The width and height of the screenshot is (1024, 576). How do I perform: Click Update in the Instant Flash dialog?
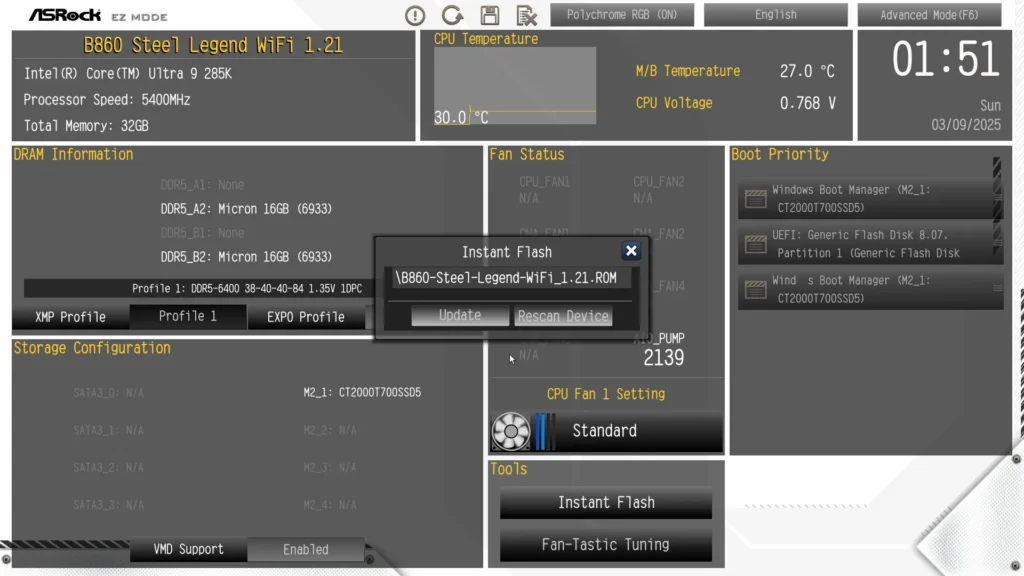[x=460, y=315]
